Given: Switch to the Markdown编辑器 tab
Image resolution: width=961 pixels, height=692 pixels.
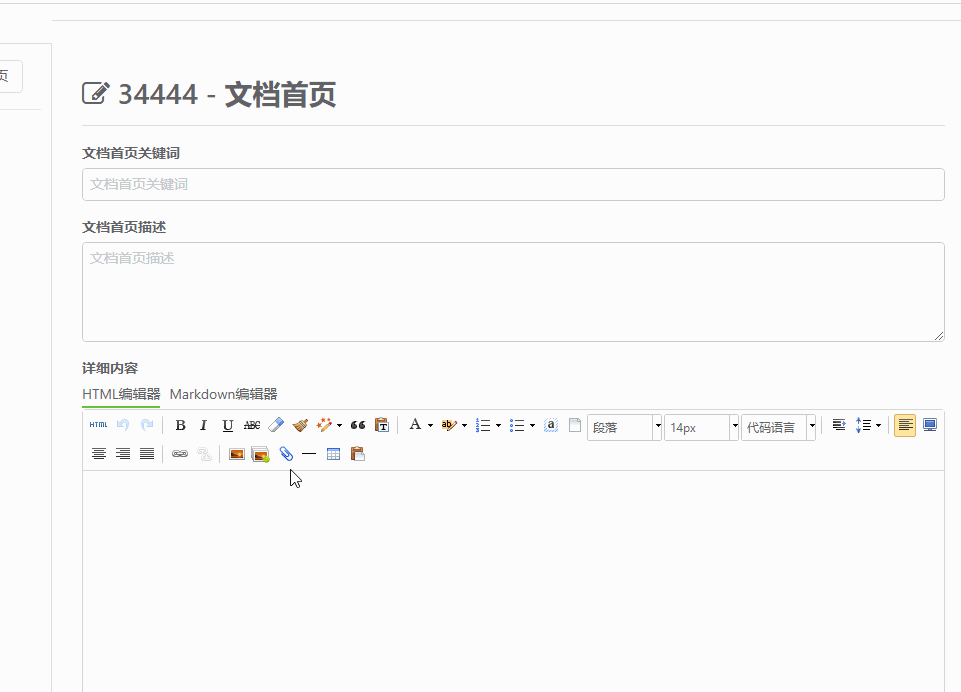Looking at the screenshot, I should pyautogui.click(x=223, y=394).
